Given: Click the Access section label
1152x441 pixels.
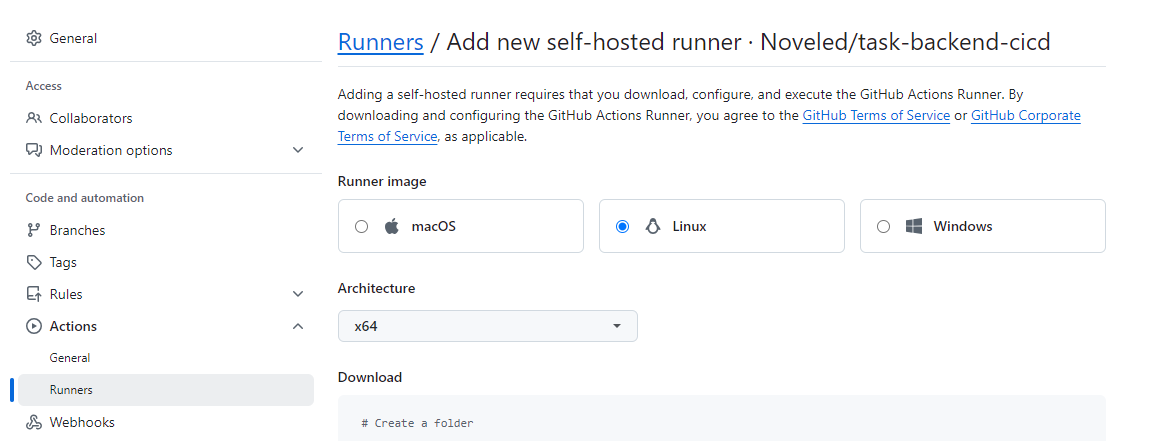Looking at the screenshot, I should point(43,86).
